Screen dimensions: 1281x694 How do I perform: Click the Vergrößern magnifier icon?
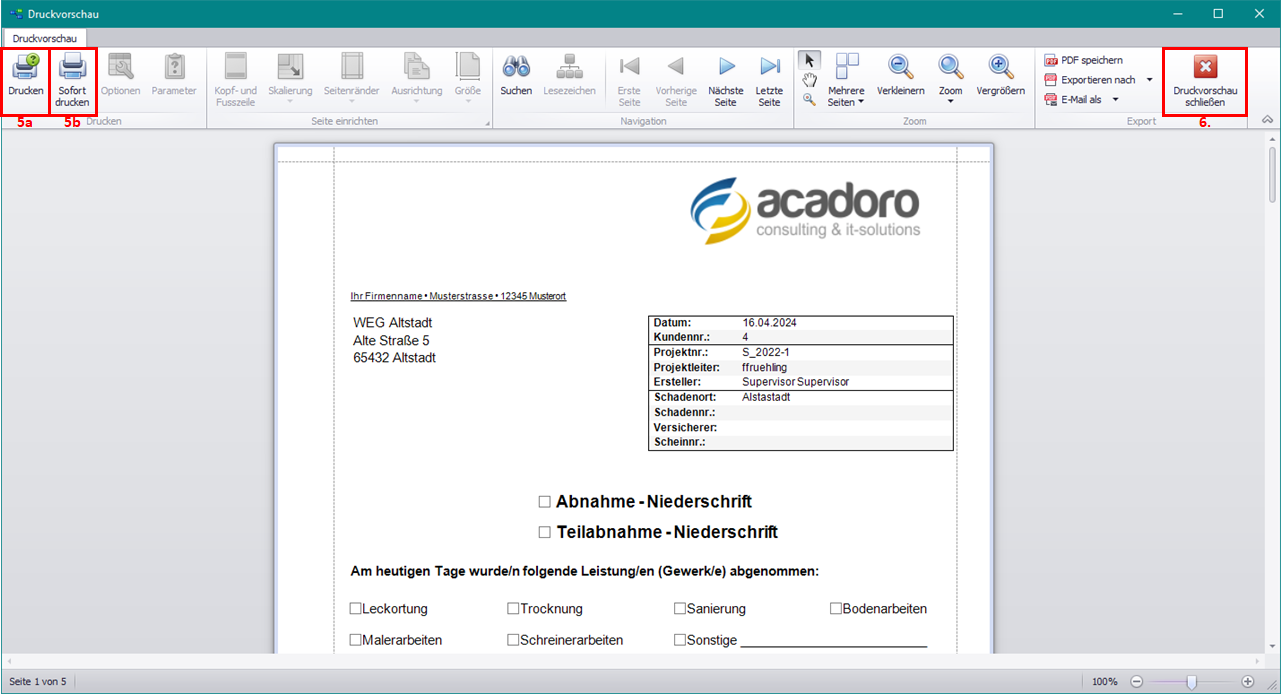[x=1000, y=68]
